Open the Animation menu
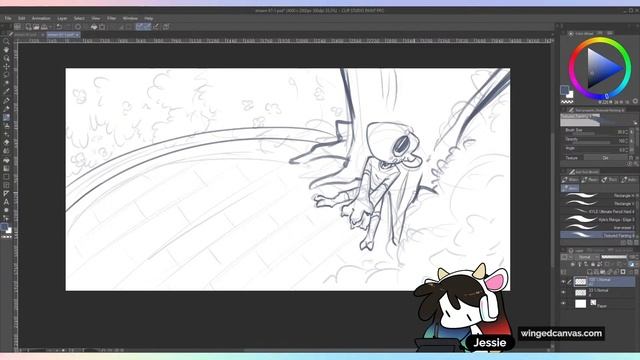This screenshot has width=640, height=360. [41, 18]
